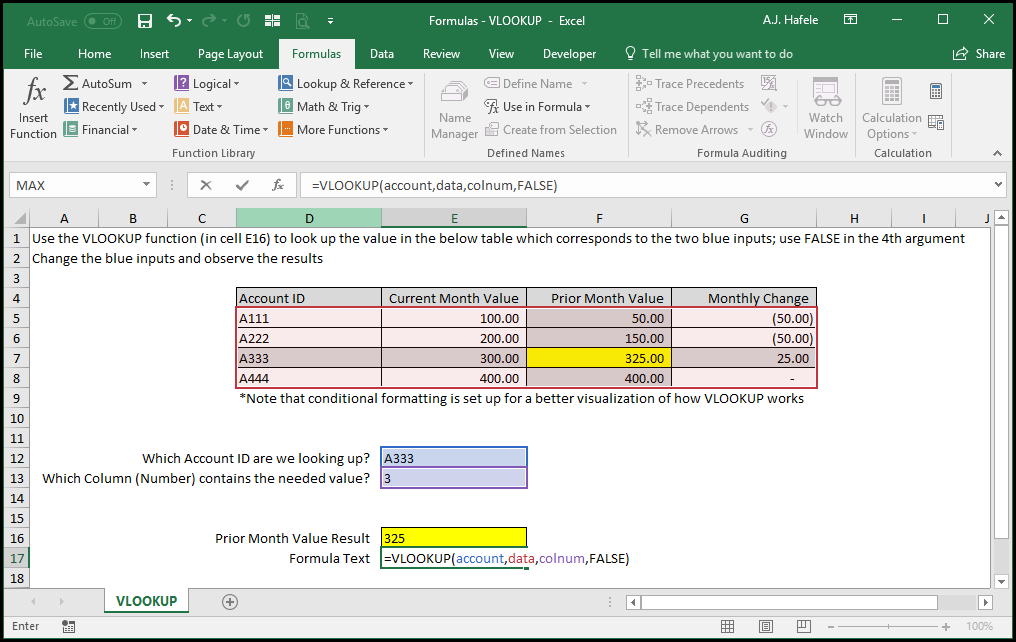Add a new sheet with the plus icon
Screen dimensions: 1016x642
coord(229,602)
